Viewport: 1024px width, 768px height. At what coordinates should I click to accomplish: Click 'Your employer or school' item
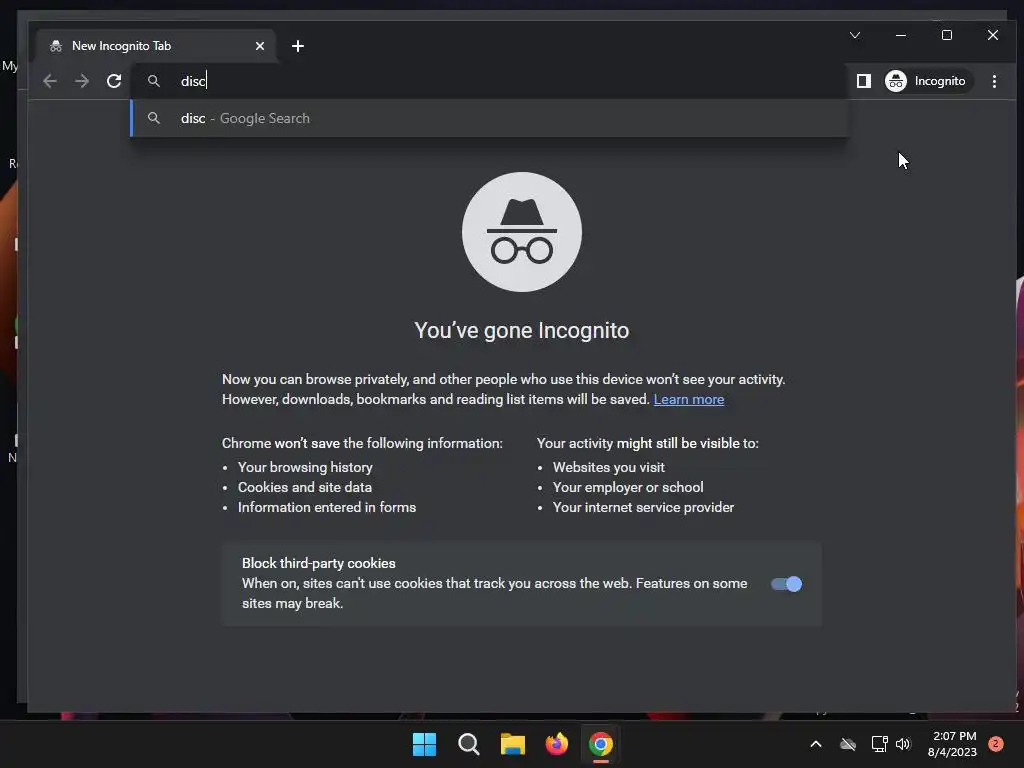click(628, 487)
